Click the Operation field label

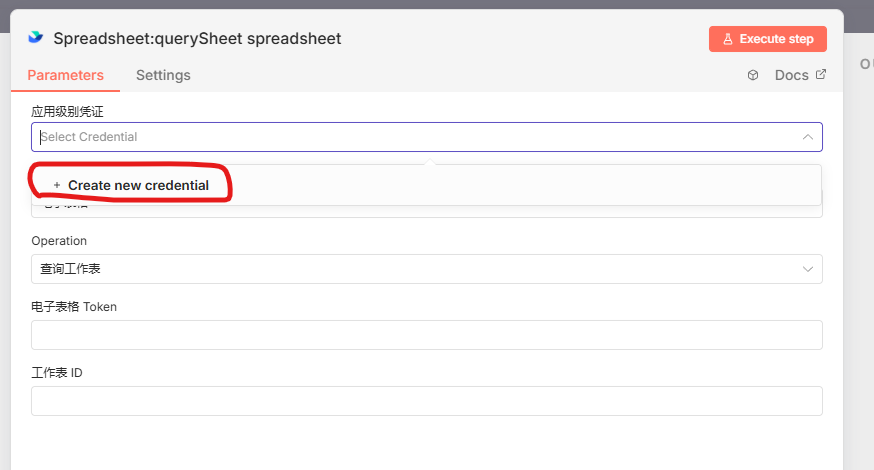(x=59, y=241)
